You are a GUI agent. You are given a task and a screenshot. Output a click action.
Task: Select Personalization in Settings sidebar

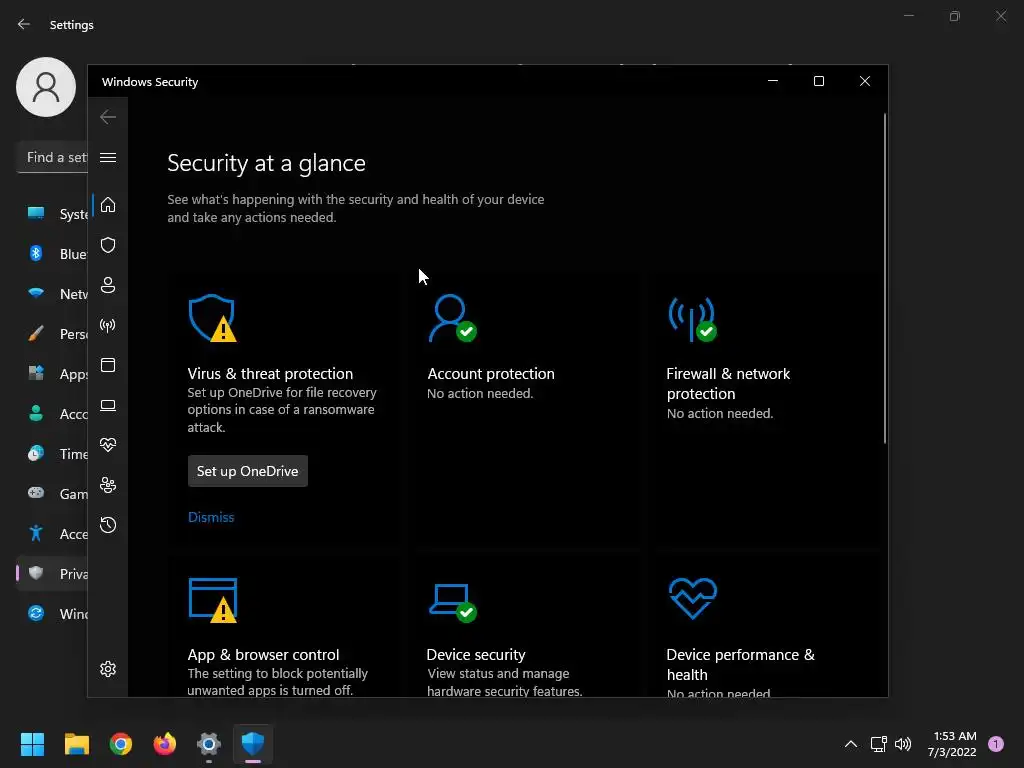pos(52,334)
